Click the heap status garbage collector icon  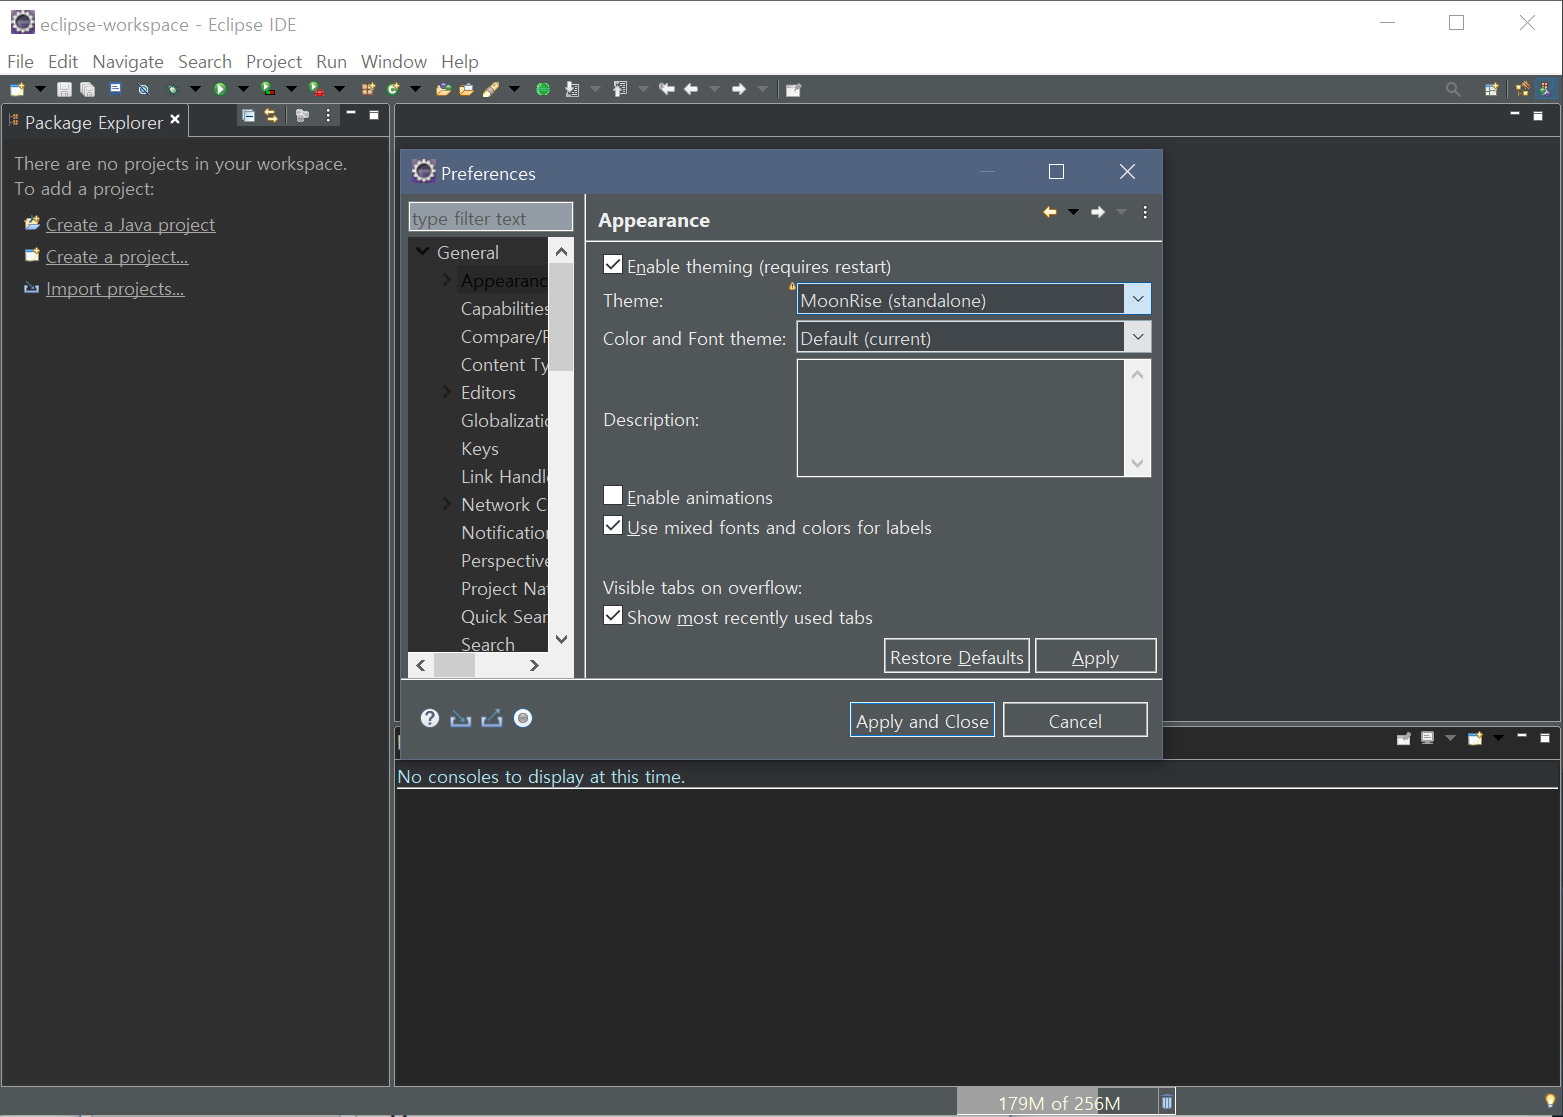pos(1167,1102)
